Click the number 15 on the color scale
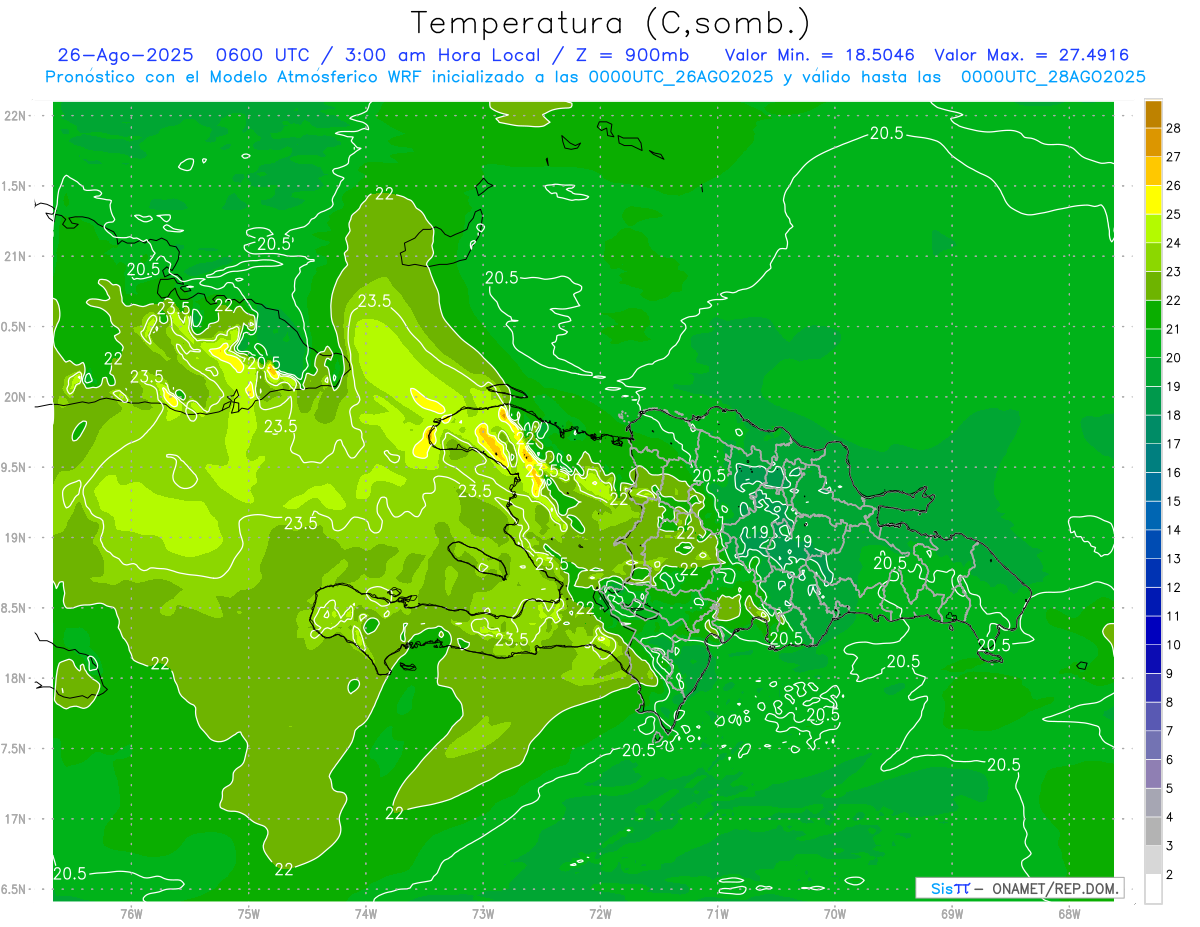This screenshot has width=1200, height=927. coord(1174,501)
